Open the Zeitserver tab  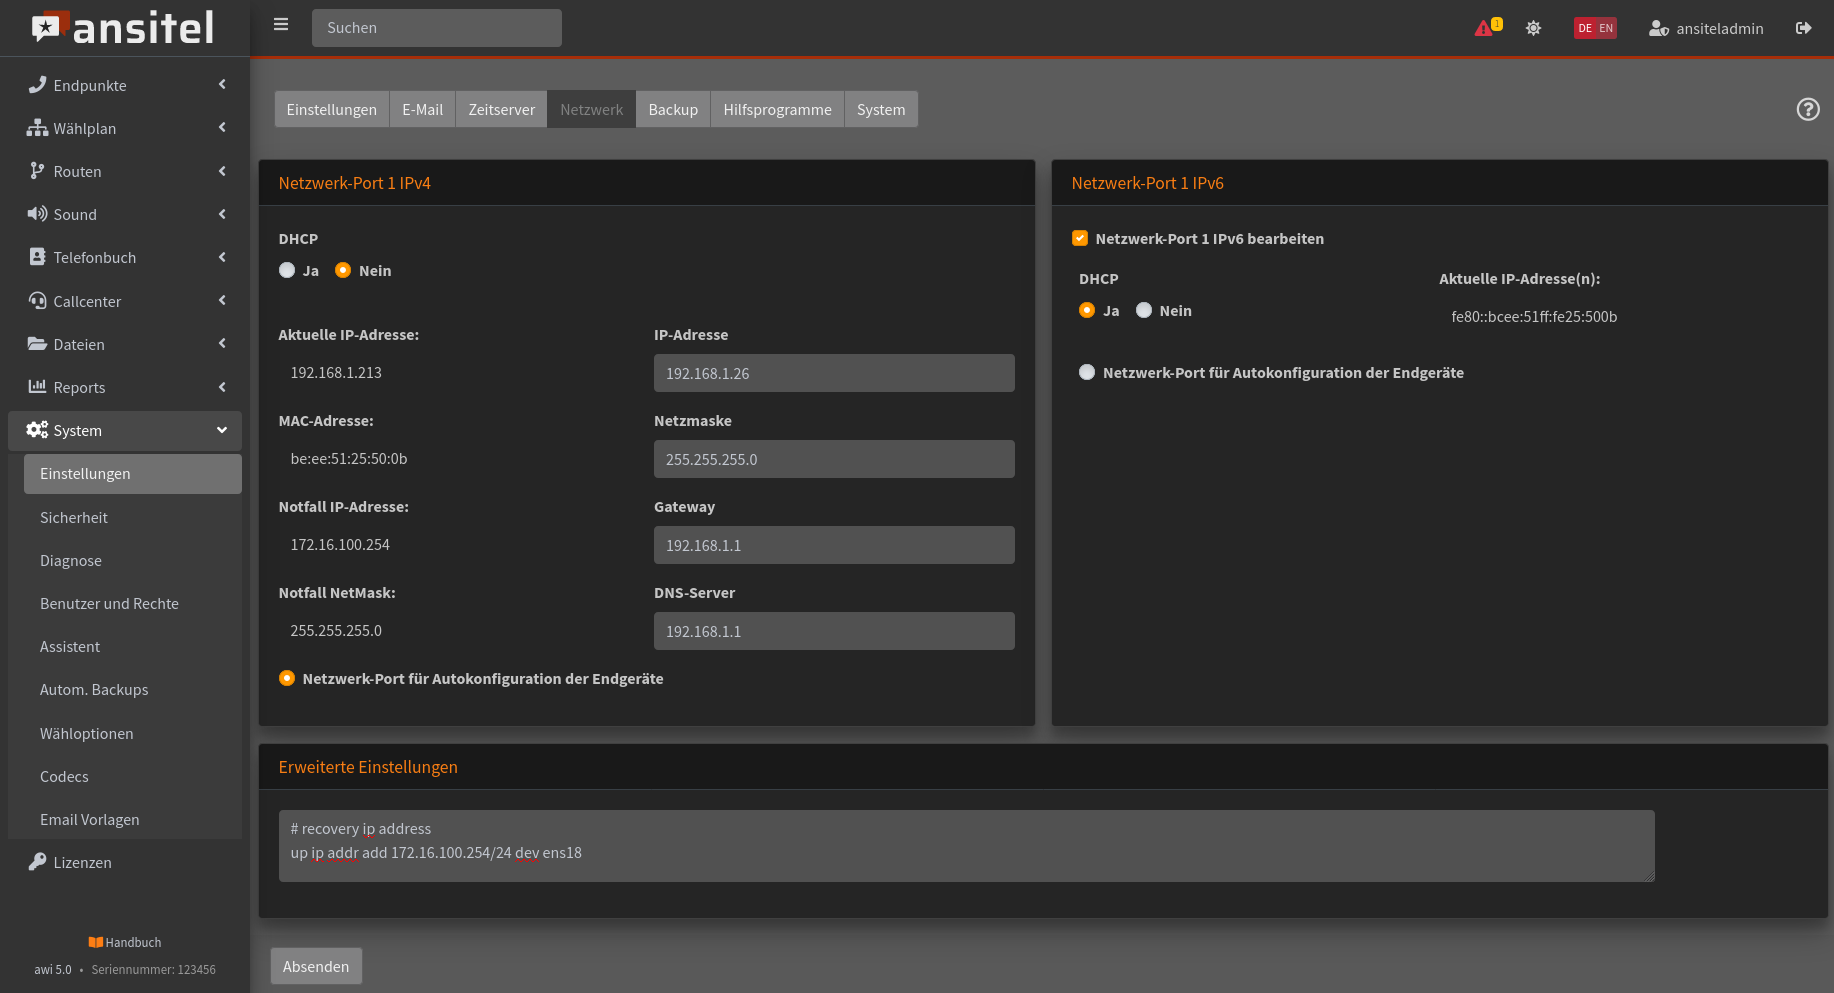tap(501, 109)
